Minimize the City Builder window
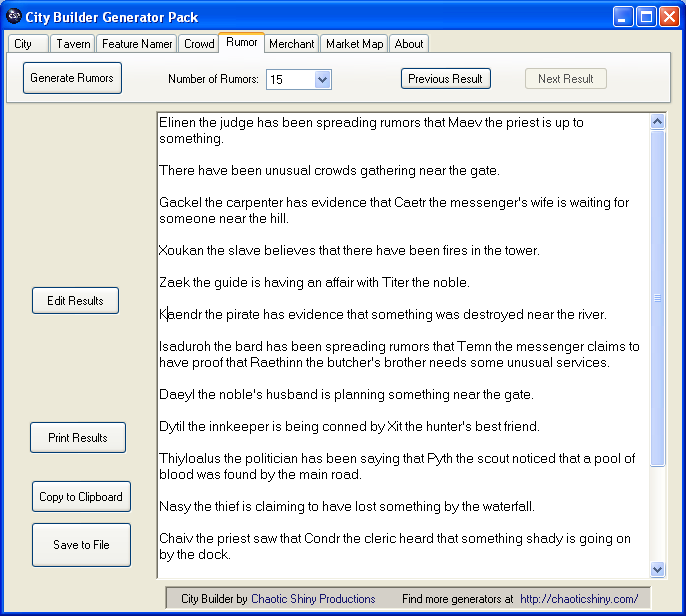686x616 pixels. click(x=623, y=17)
